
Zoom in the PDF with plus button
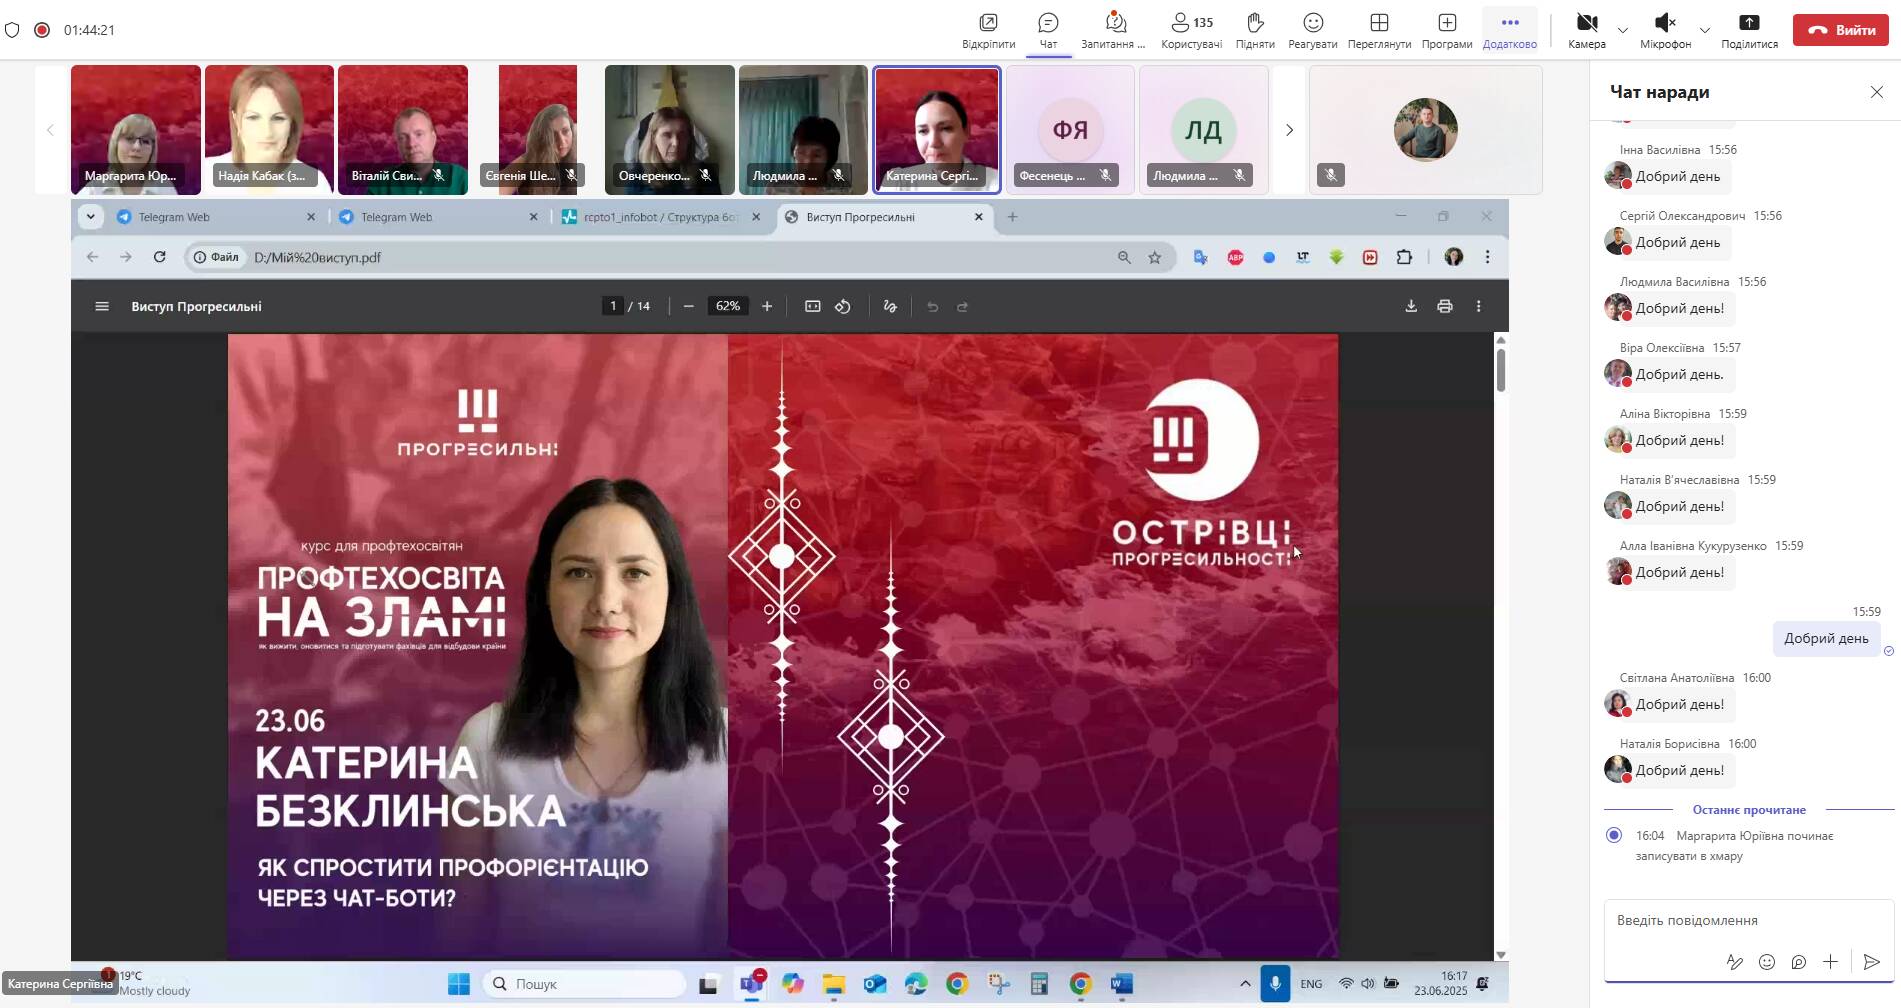[x=767, y=306]
